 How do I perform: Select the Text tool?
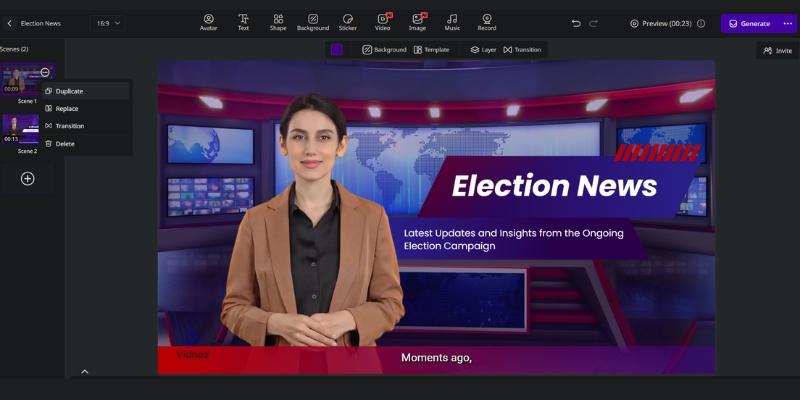pos(243,23)
